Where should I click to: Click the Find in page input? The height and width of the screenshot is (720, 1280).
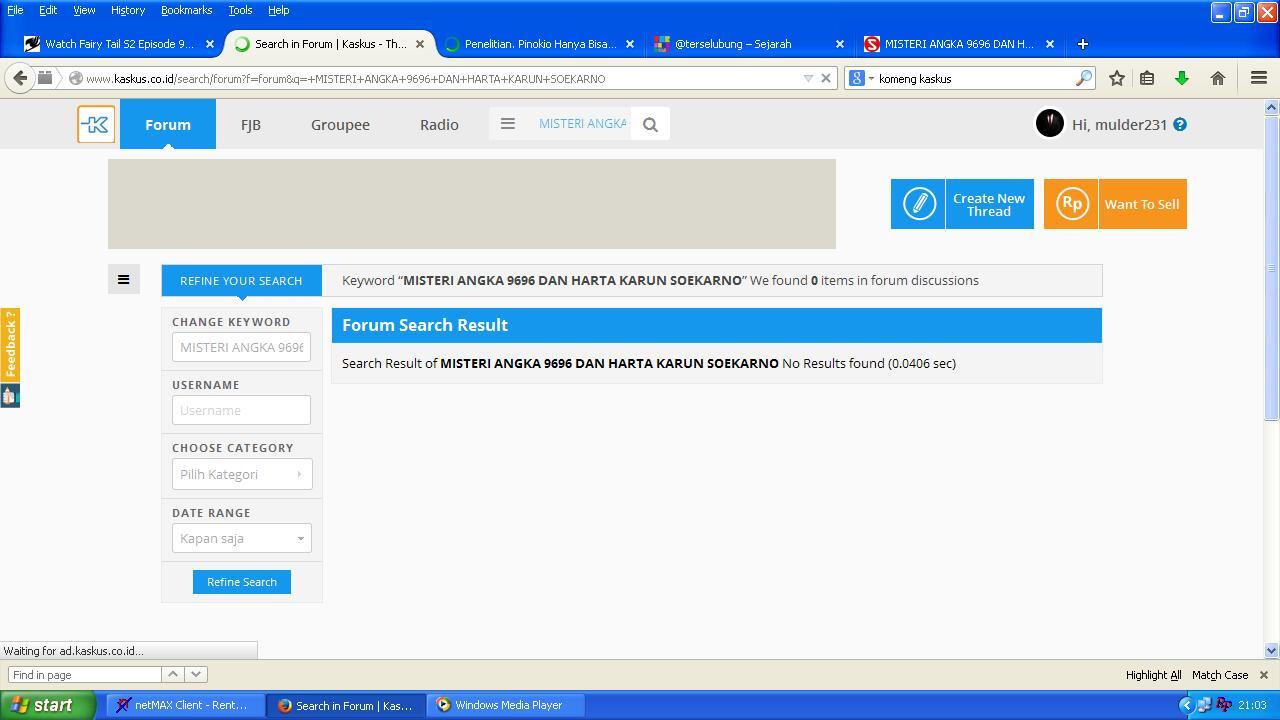click(x=84, y=675)
